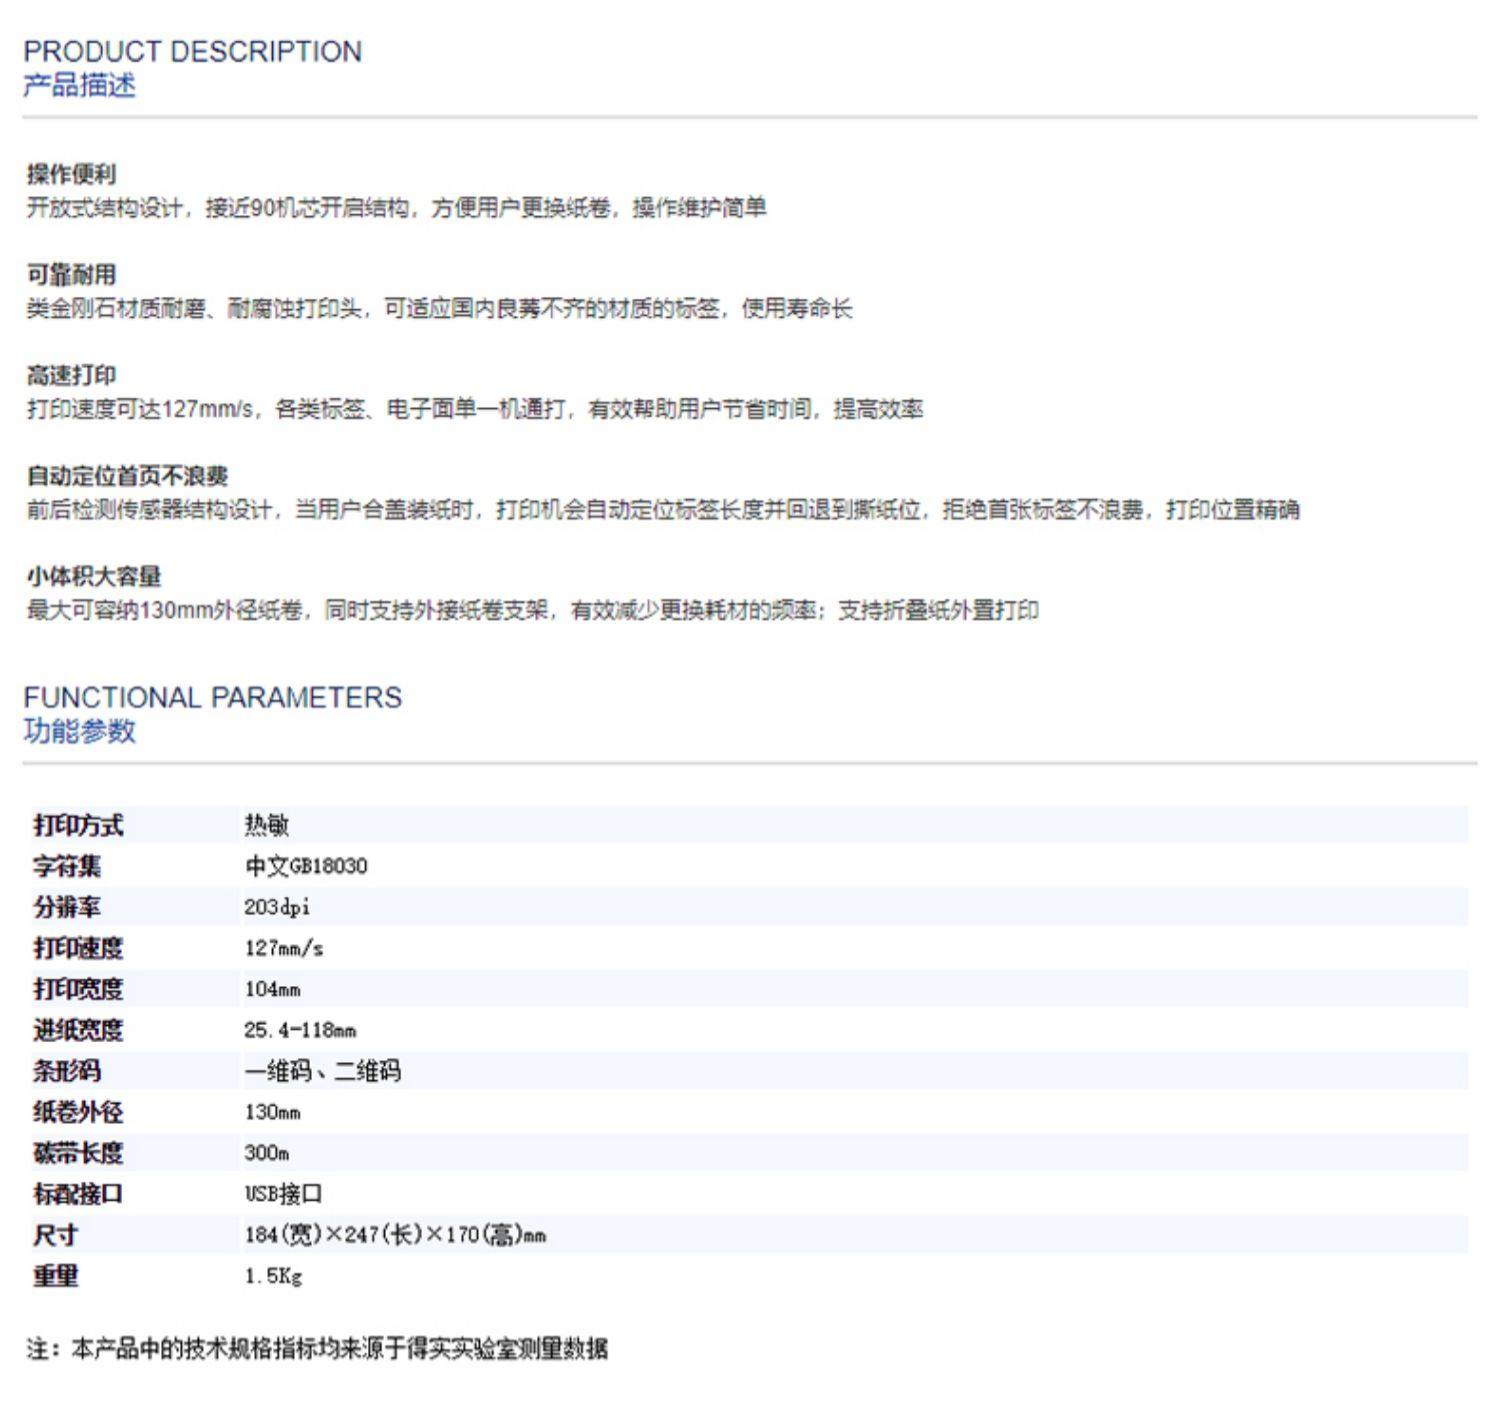Click the "进纸宽度" row label
Screen dimensions: 1500x1415
coord(78,1030)
